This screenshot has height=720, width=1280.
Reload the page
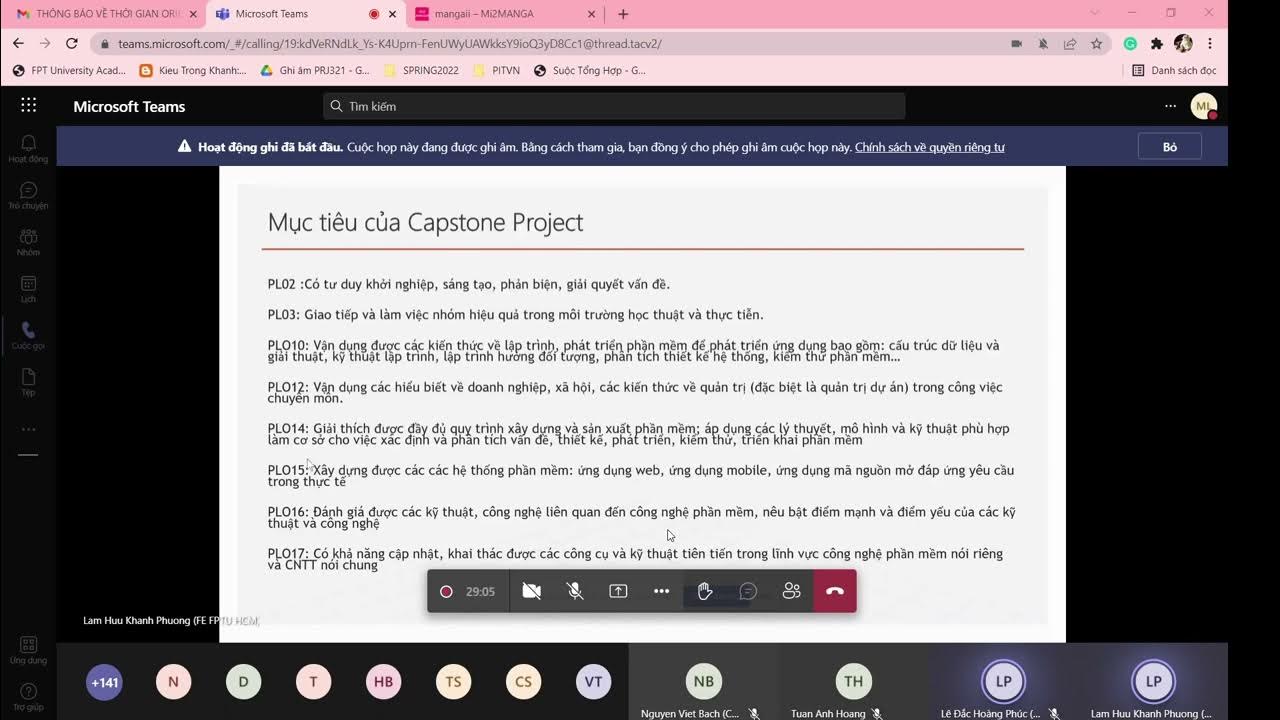coord(71,44)
